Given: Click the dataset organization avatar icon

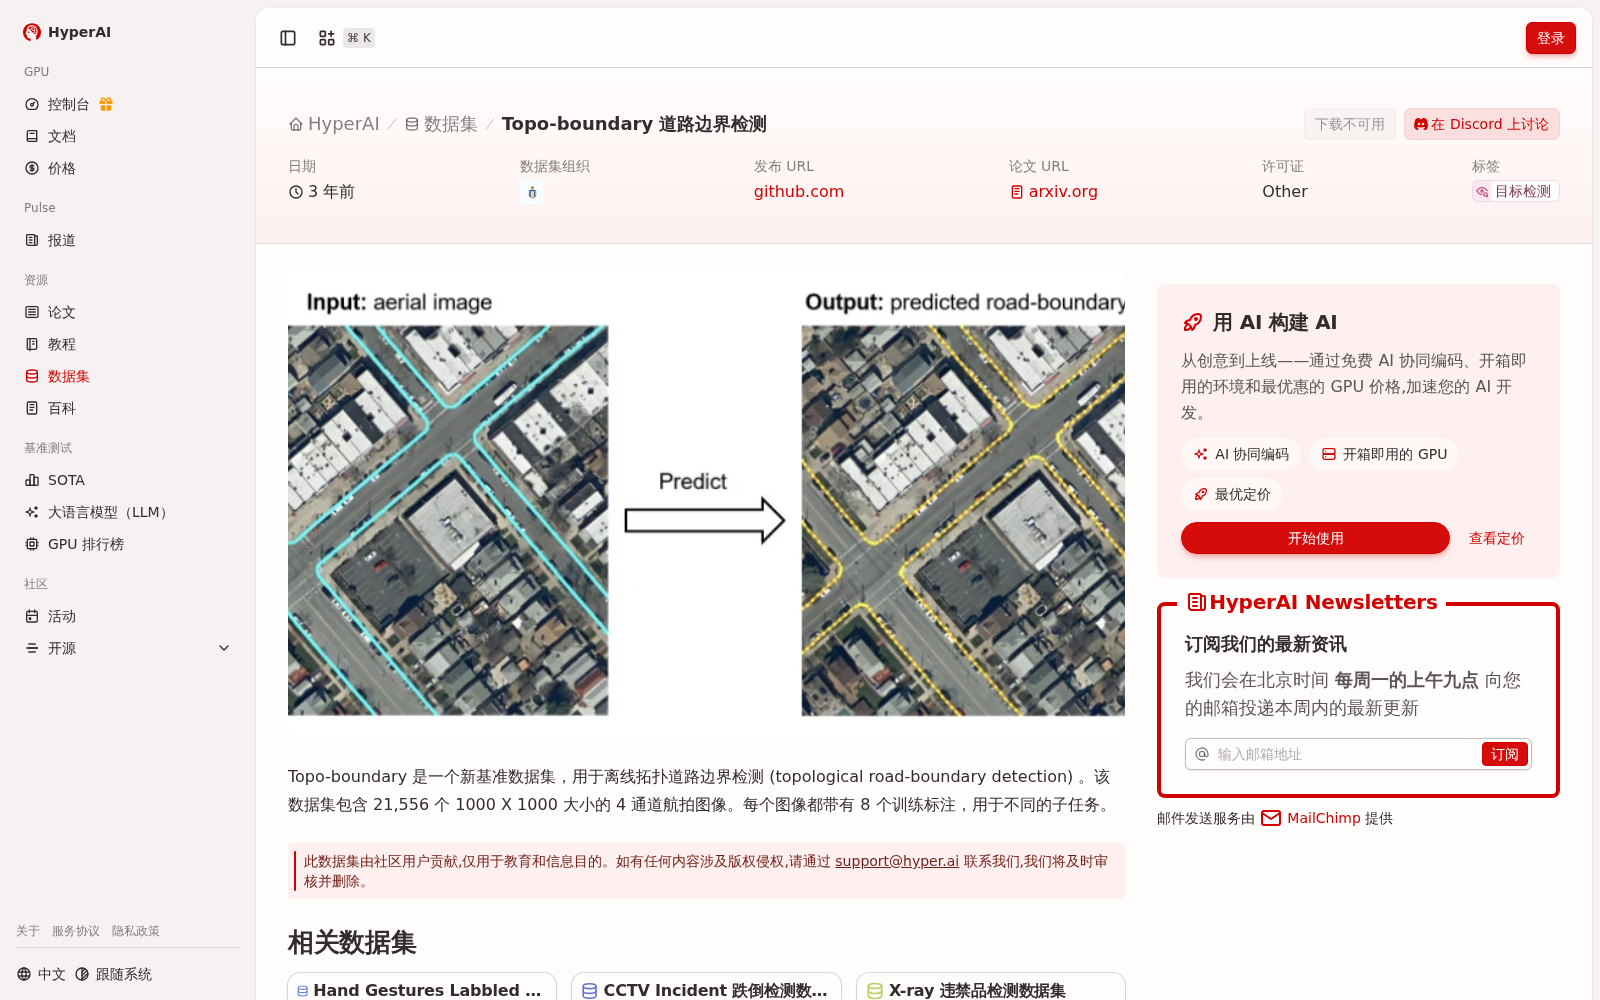Looking at the screenshot, I should (532, 192).
